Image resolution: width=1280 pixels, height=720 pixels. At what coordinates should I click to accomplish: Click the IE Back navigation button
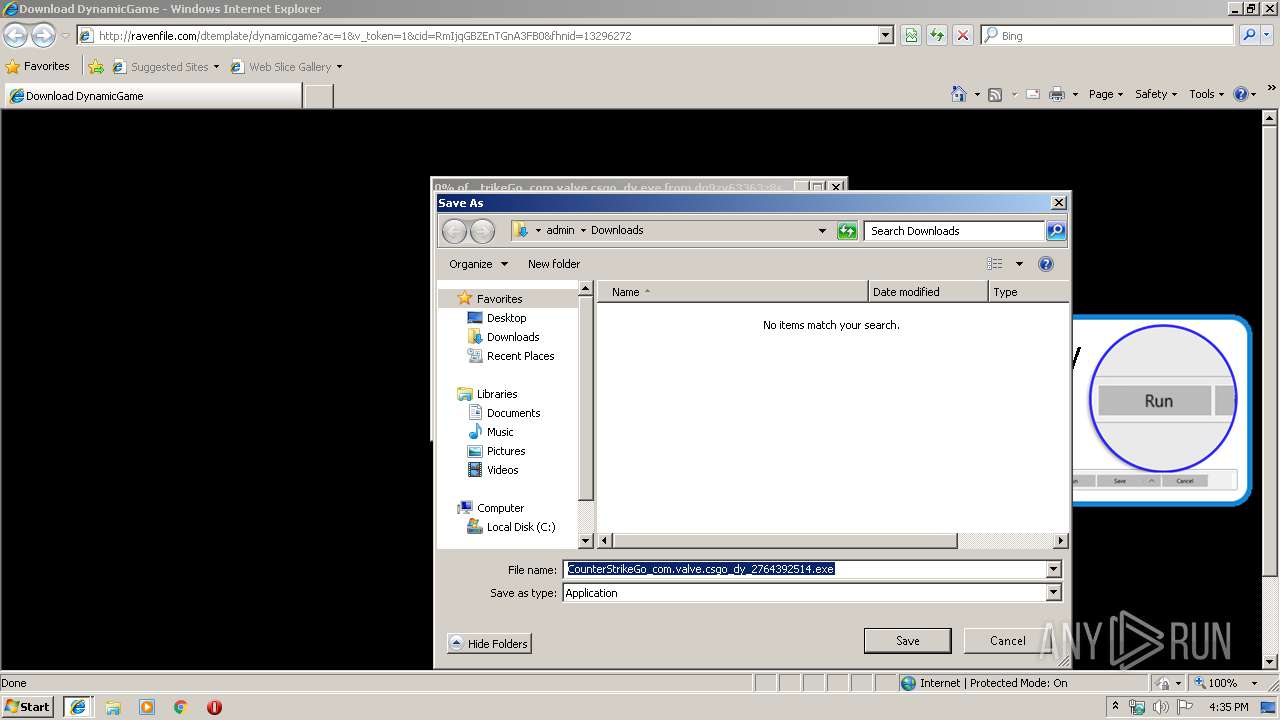click(15, 36)
